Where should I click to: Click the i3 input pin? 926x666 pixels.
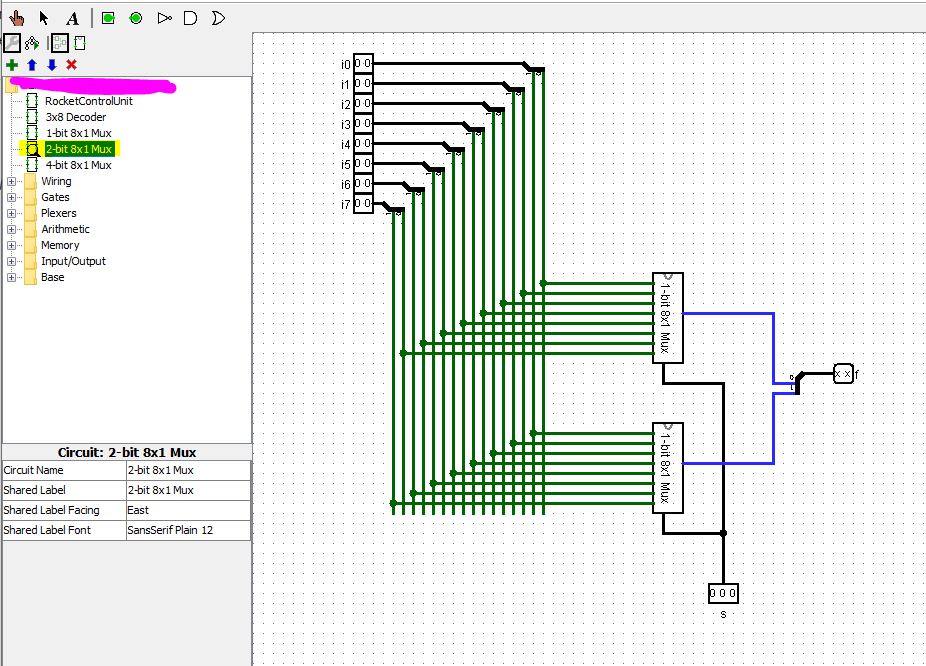pos(363,124)
